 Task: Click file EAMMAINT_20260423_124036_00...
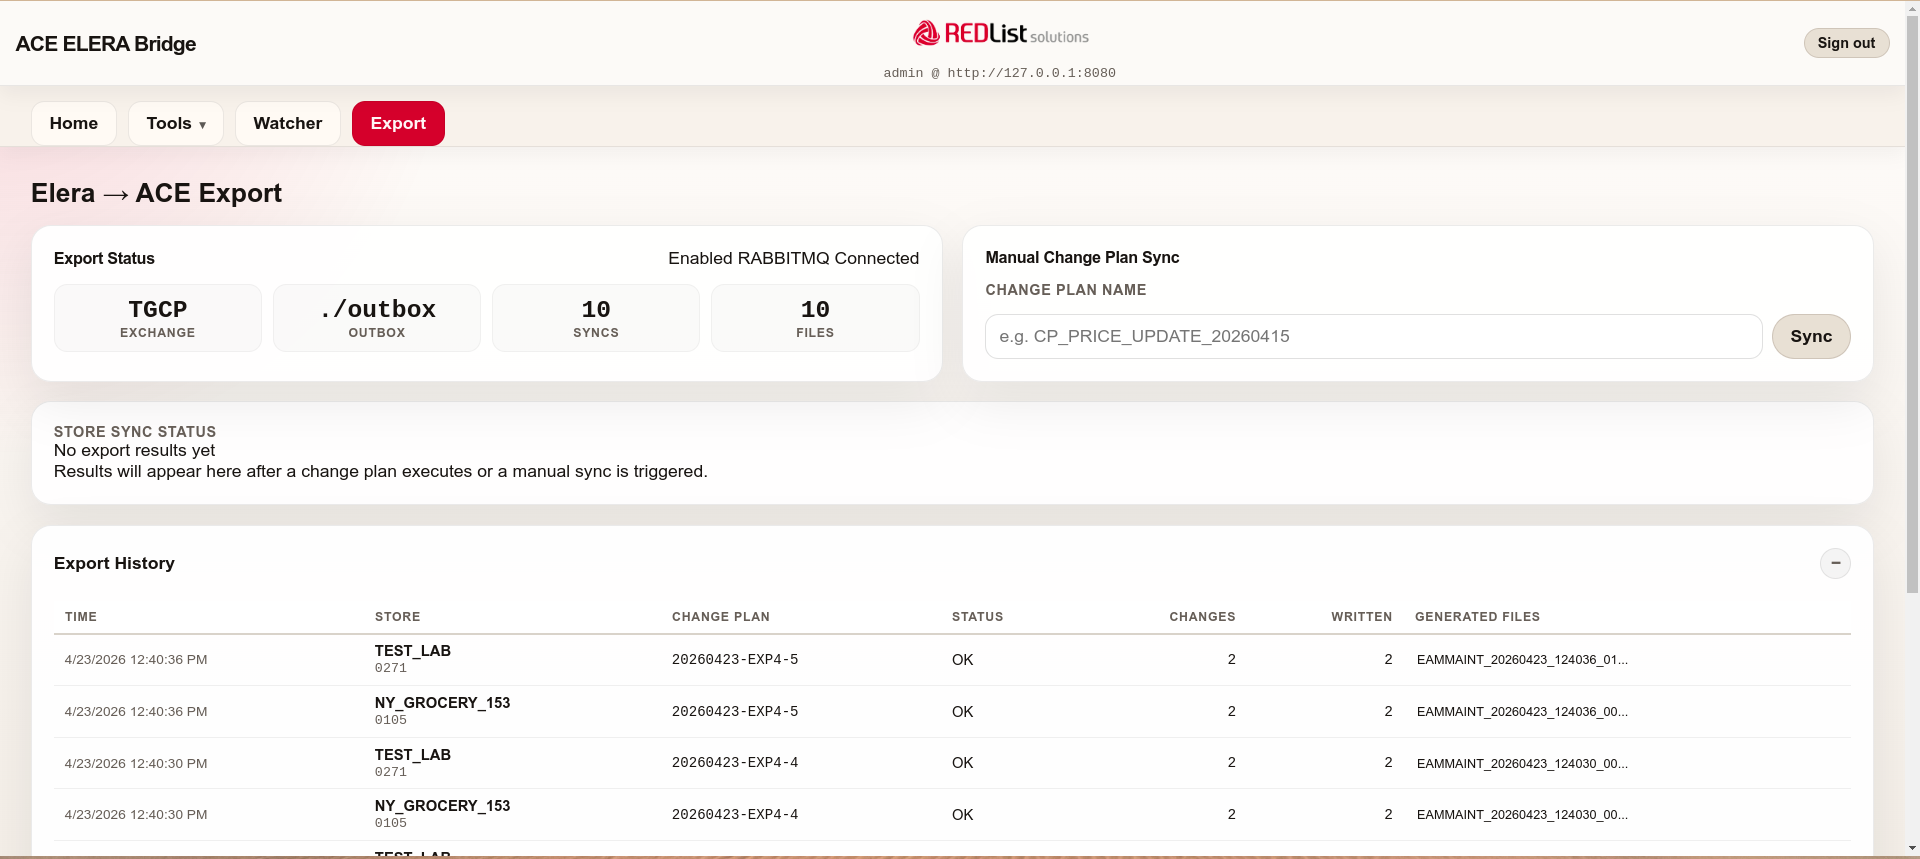coord(1522,712)
